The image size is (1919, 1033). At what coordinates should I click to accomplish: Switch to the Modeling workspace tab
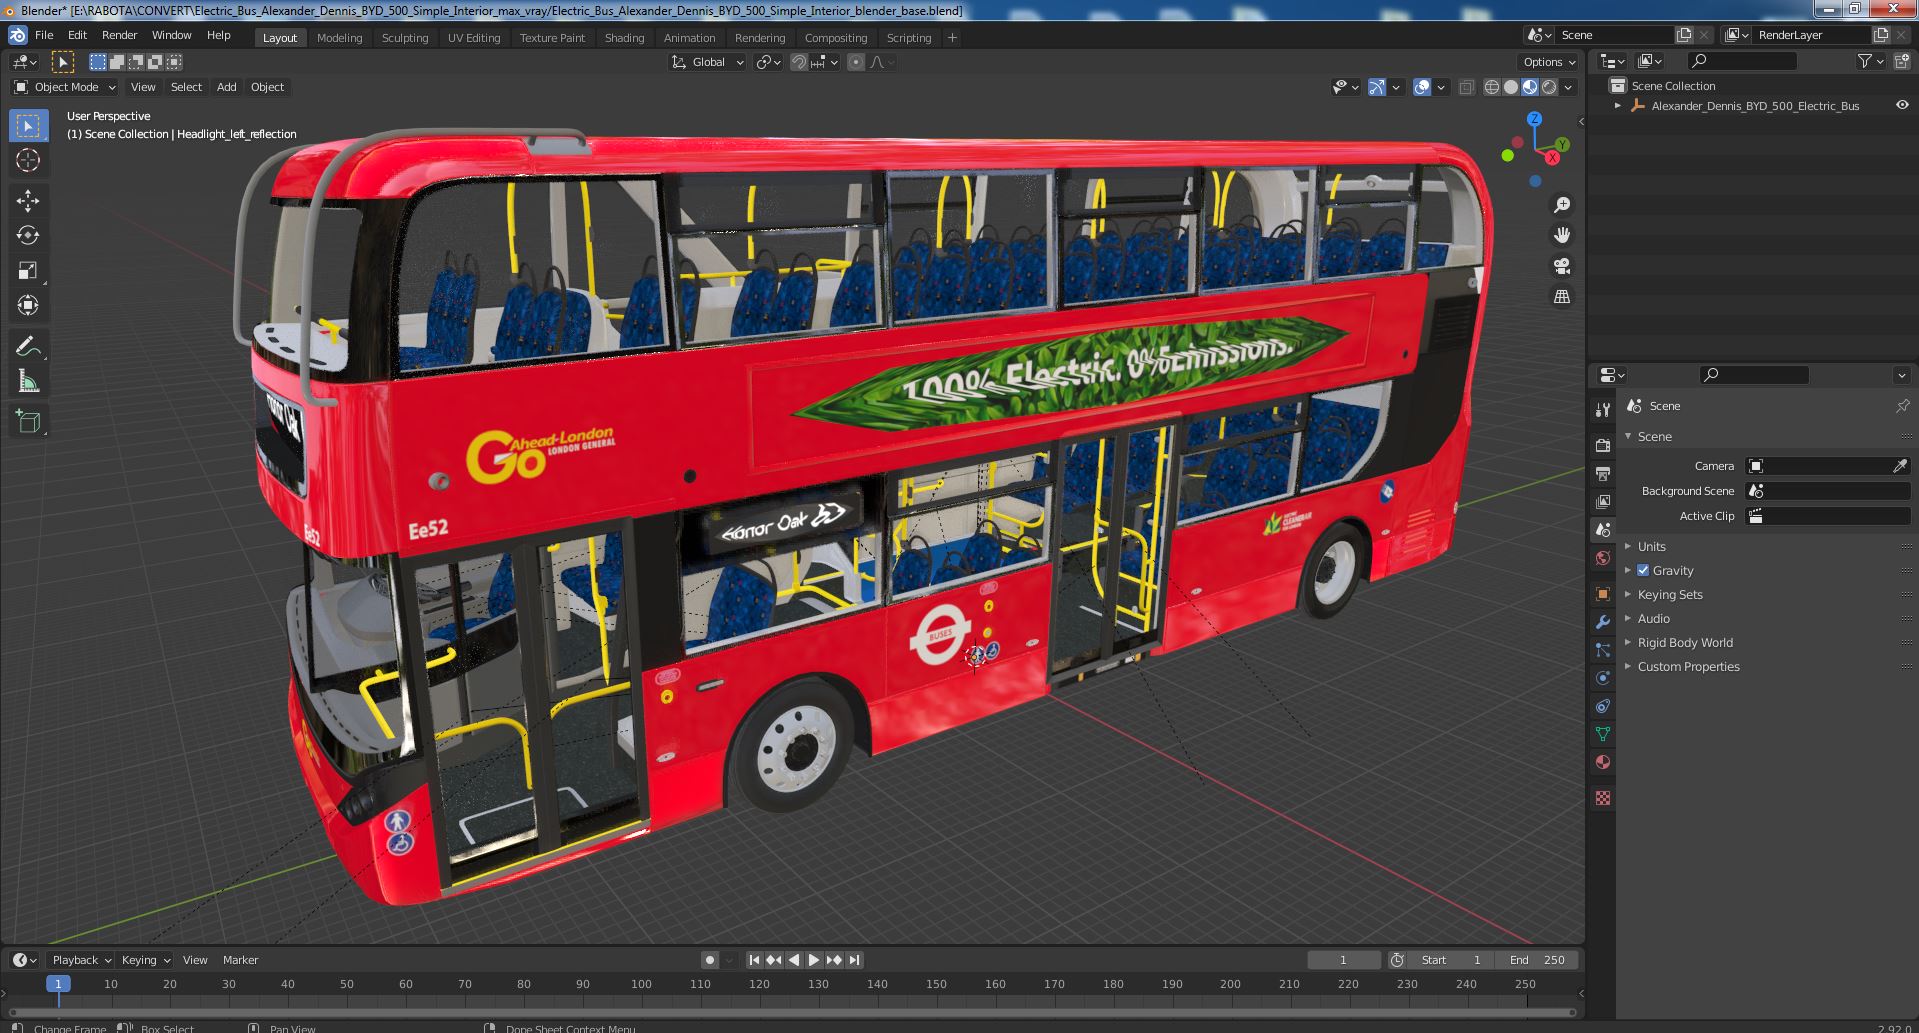[339, 38]
